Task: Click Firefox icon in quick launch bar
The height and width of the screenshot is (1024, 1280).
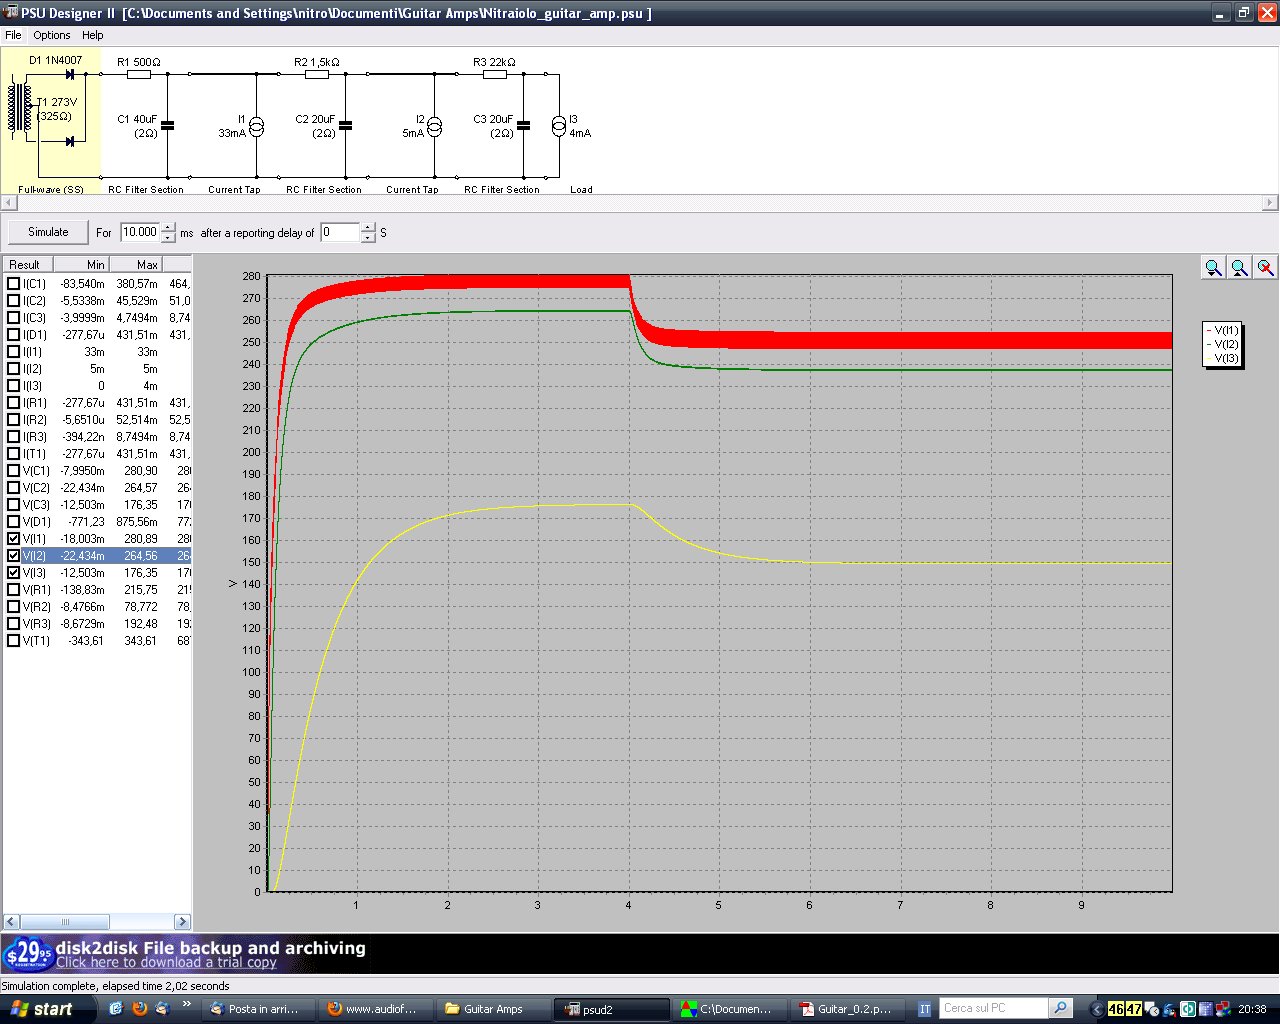Action: point(139,1009)
